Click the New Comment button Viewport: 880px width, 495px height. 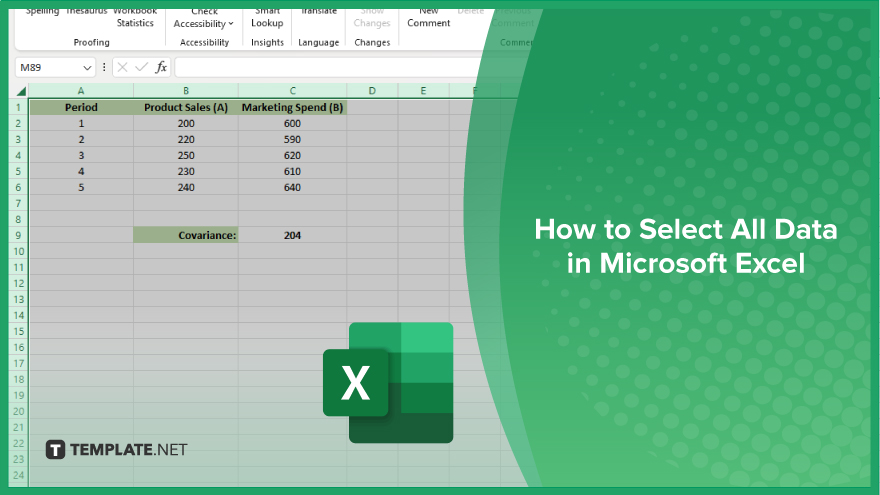click(429, 18)
